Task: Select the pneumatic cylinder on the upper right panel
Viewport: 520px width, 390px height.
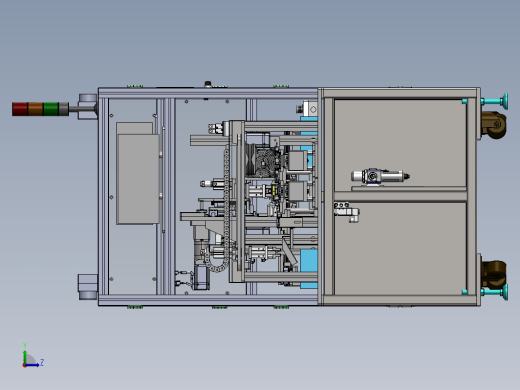Action: tap(380, 176)
